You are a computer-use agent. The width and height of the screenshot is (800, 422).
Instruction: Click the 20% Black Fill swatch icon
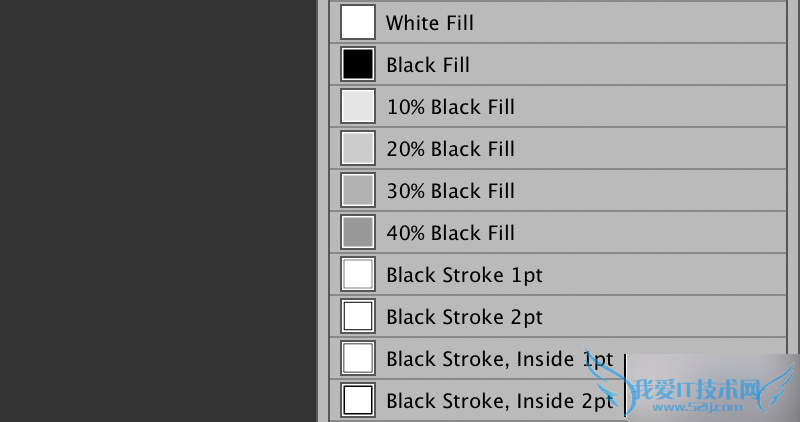(358, 148)
